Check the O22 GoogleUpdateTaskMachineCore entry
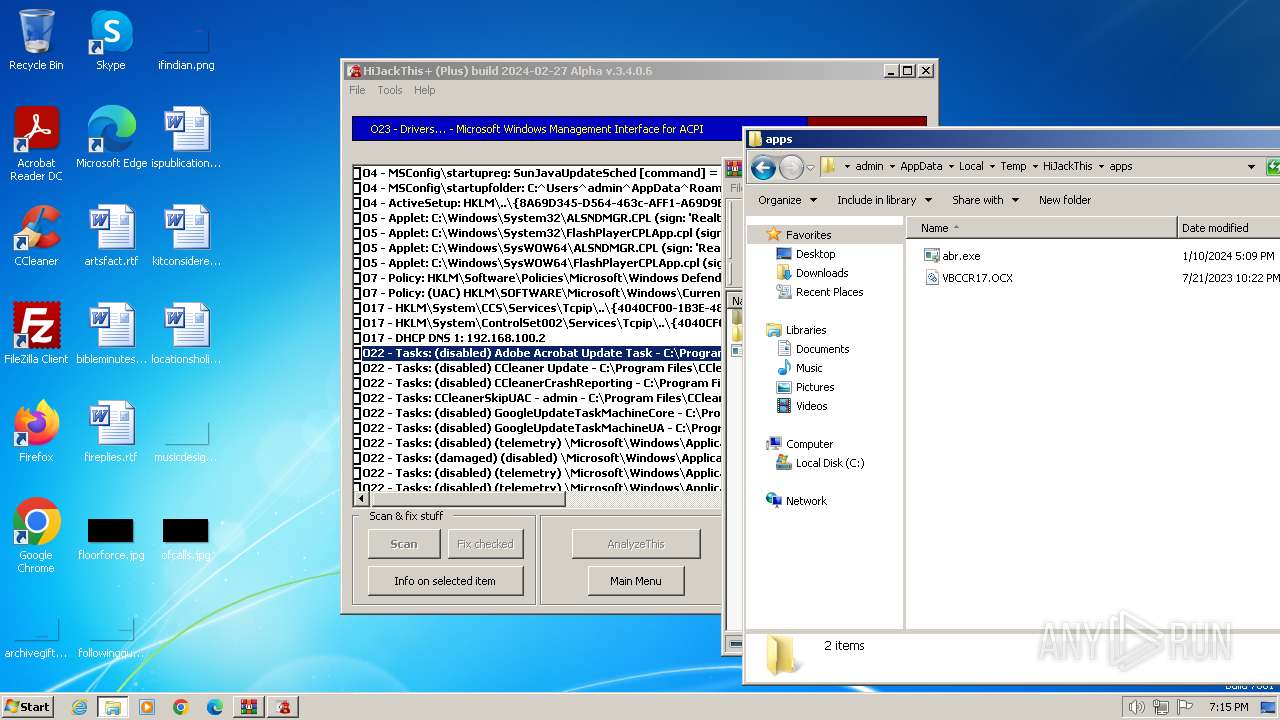Image resolution: width=1280 pixels, height=720 pixels. click(x=357, y=413)
